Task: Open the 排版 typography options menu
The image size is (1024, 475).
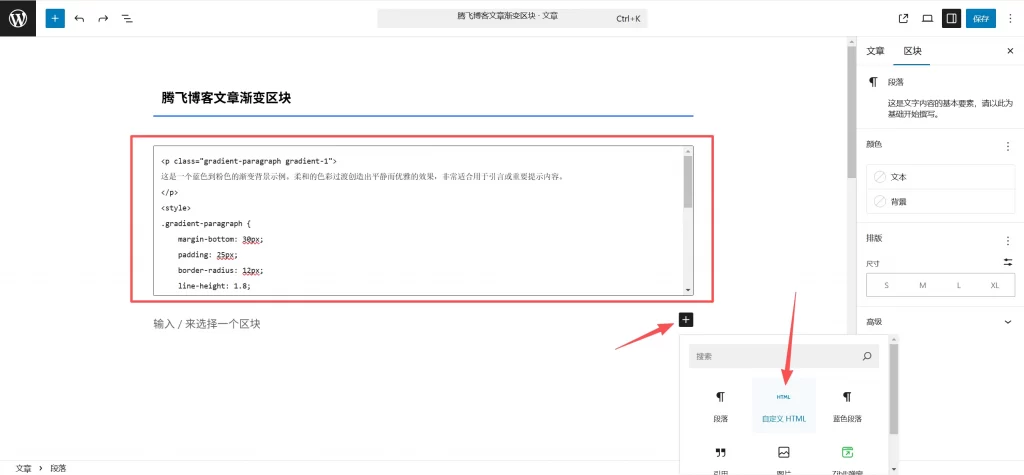Action: pyautogui.click(x=1007, y=239)
